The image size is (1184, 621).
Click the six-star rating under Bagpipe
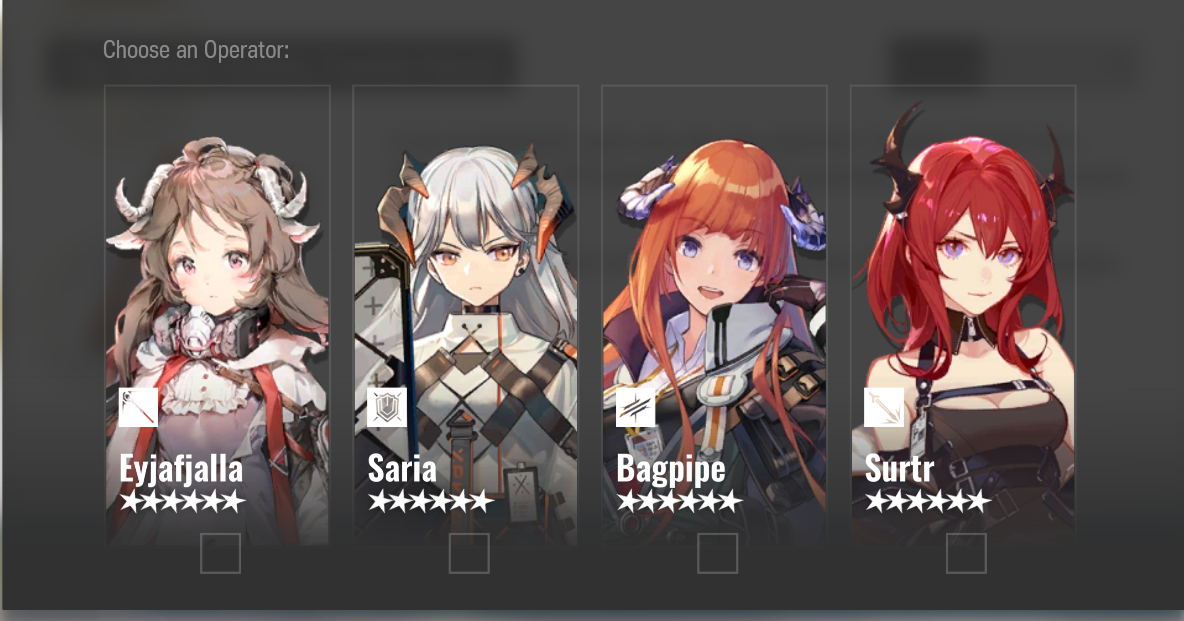tap(680, 502)
